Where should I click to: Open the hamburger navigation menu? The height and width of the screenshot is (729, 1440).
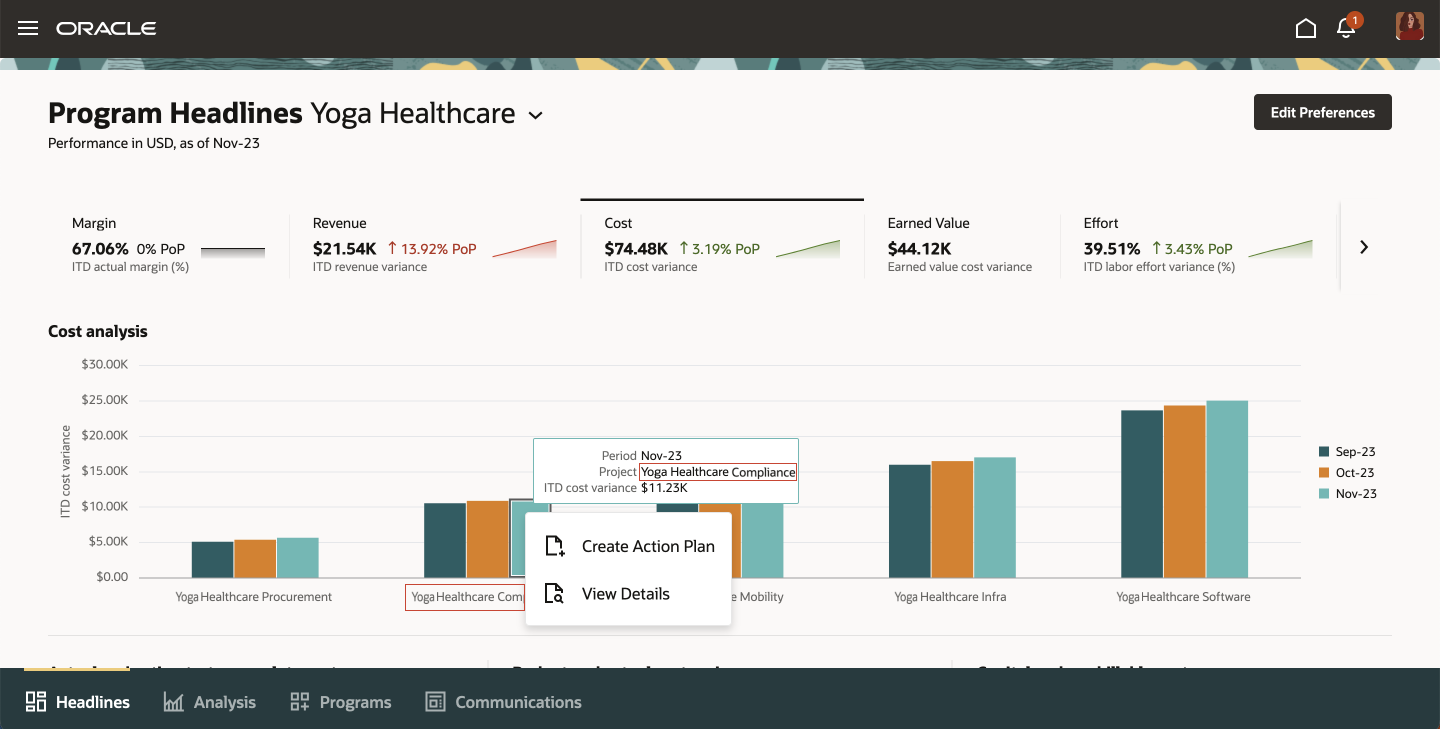pyautogui.click(x=28, y=28)
